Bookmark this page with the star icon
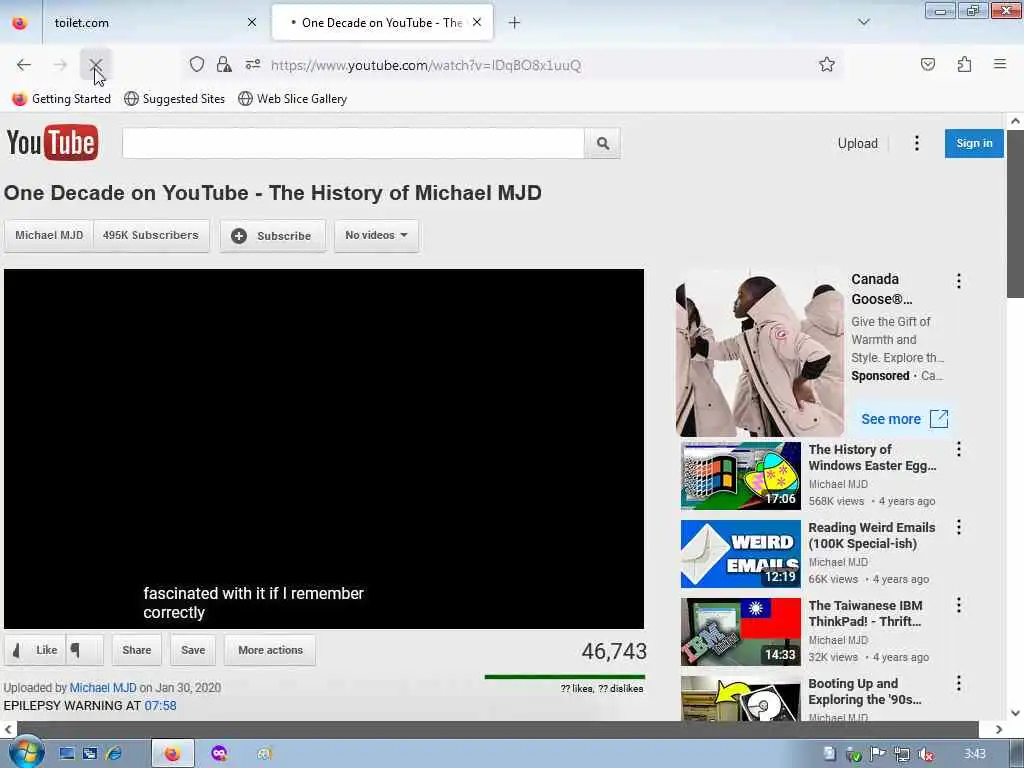The width and height of the screenshot is (1024, 768). pyautogui.click(x=827, y=64)
